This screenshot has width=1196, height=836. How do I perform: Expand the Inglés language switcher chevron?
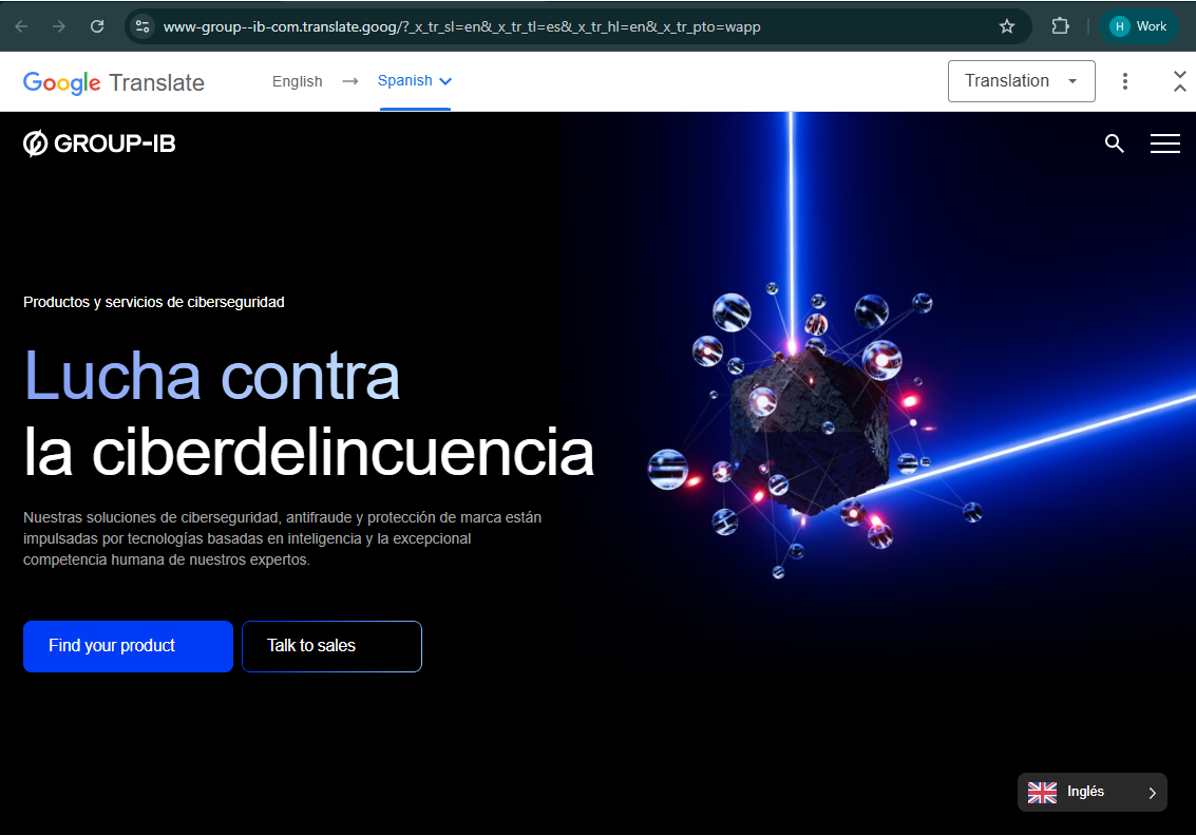(1152, 792)
